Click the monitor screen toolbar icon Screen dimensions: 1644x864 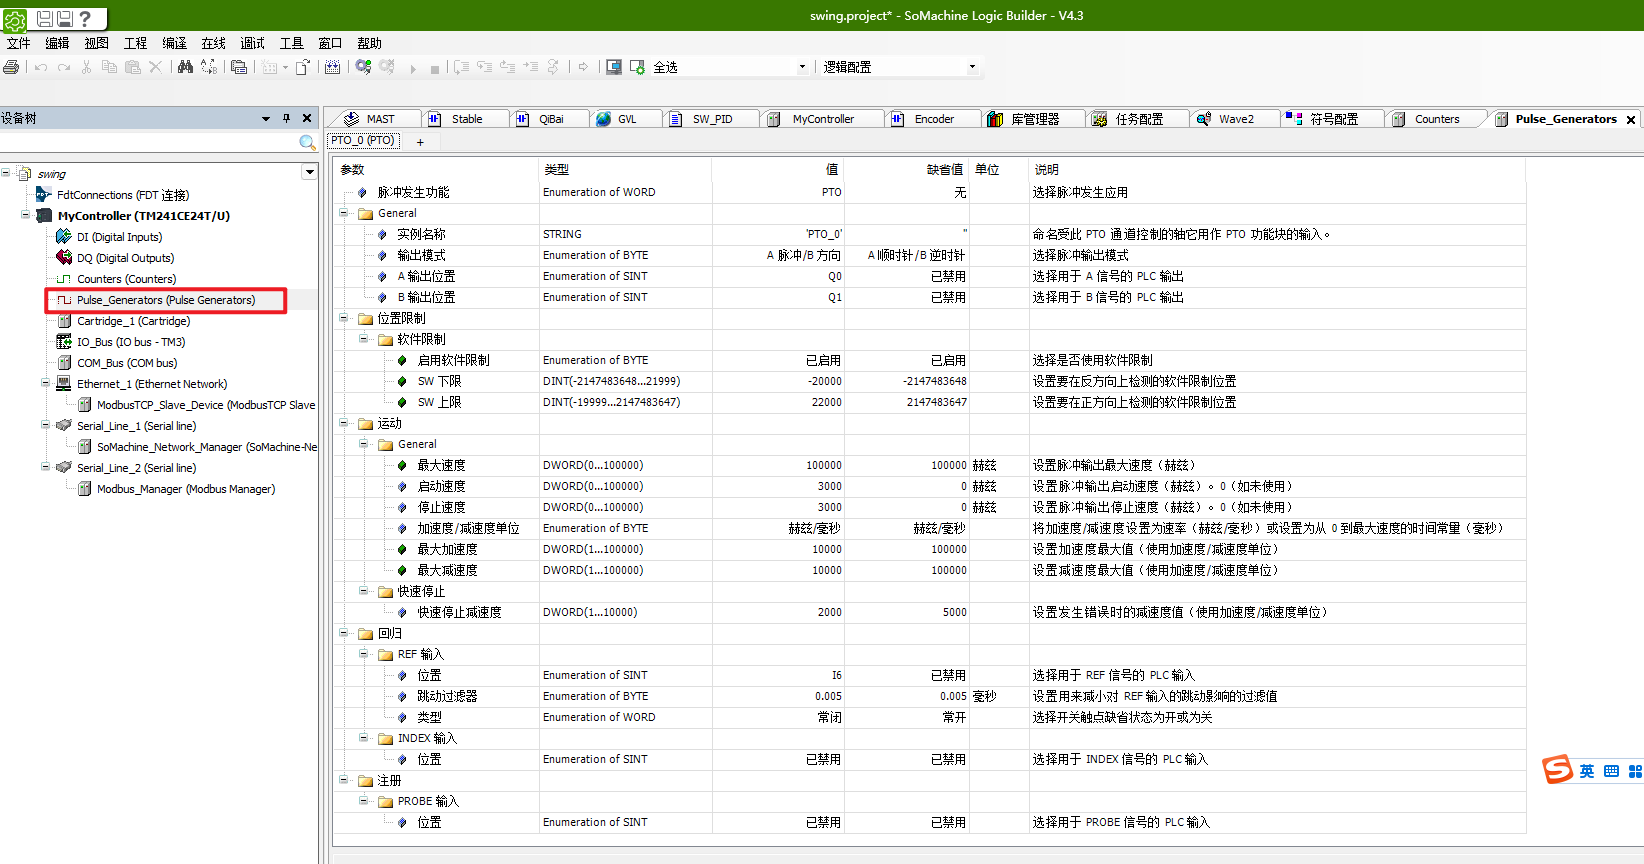[x=614, y=67]
